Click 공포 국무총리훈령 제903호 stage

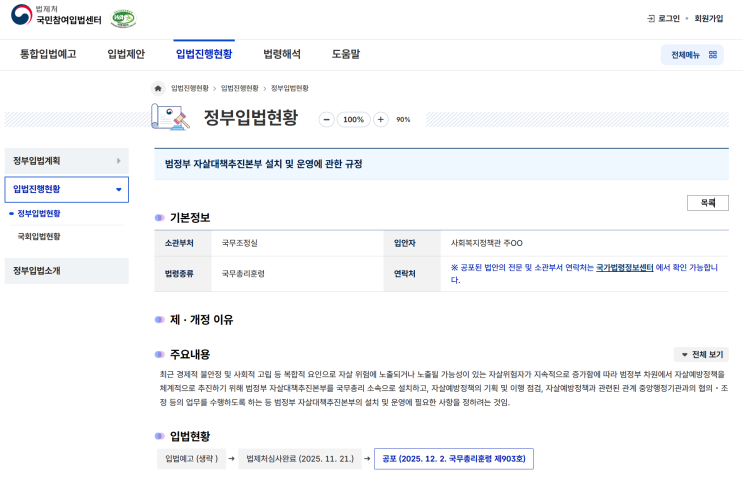tap(453, 459)
